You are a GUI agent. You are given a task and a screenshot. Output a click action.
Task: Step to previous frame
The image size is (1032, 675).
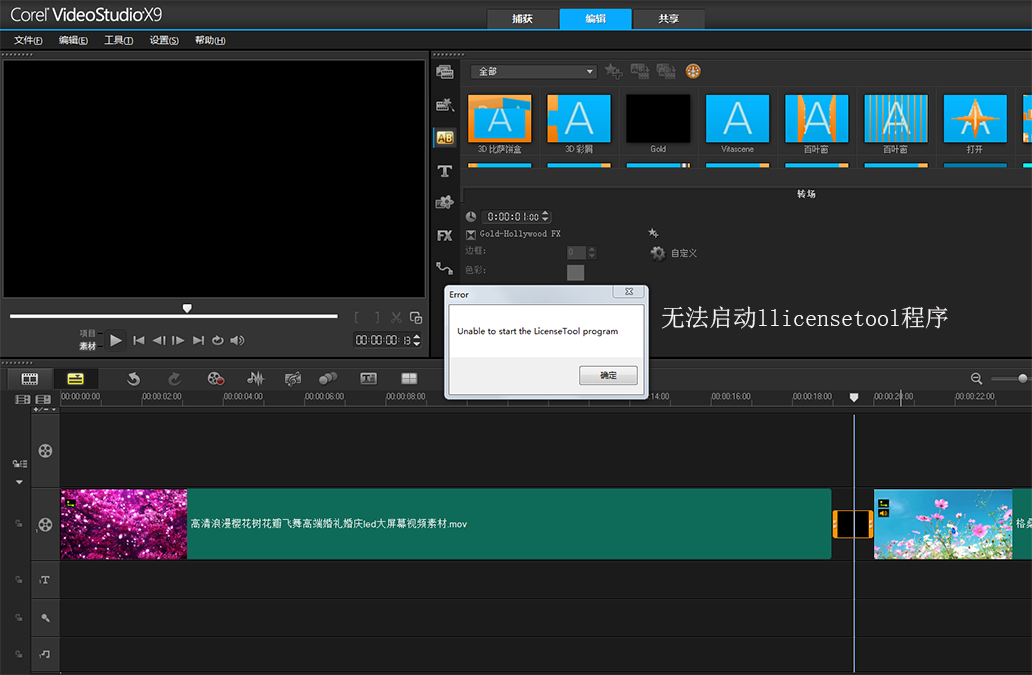click(159, 340)
